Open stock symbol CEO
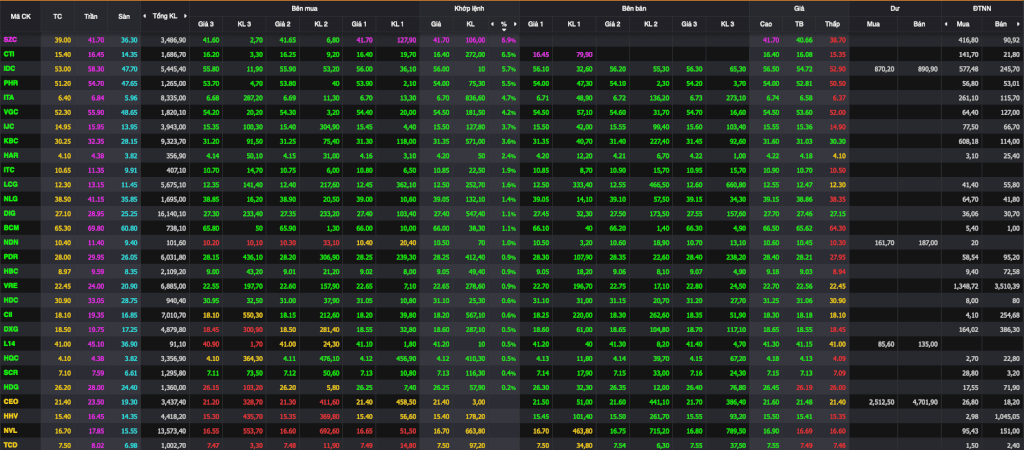The height and width of the screenshot is (450, 1024). 10,400
